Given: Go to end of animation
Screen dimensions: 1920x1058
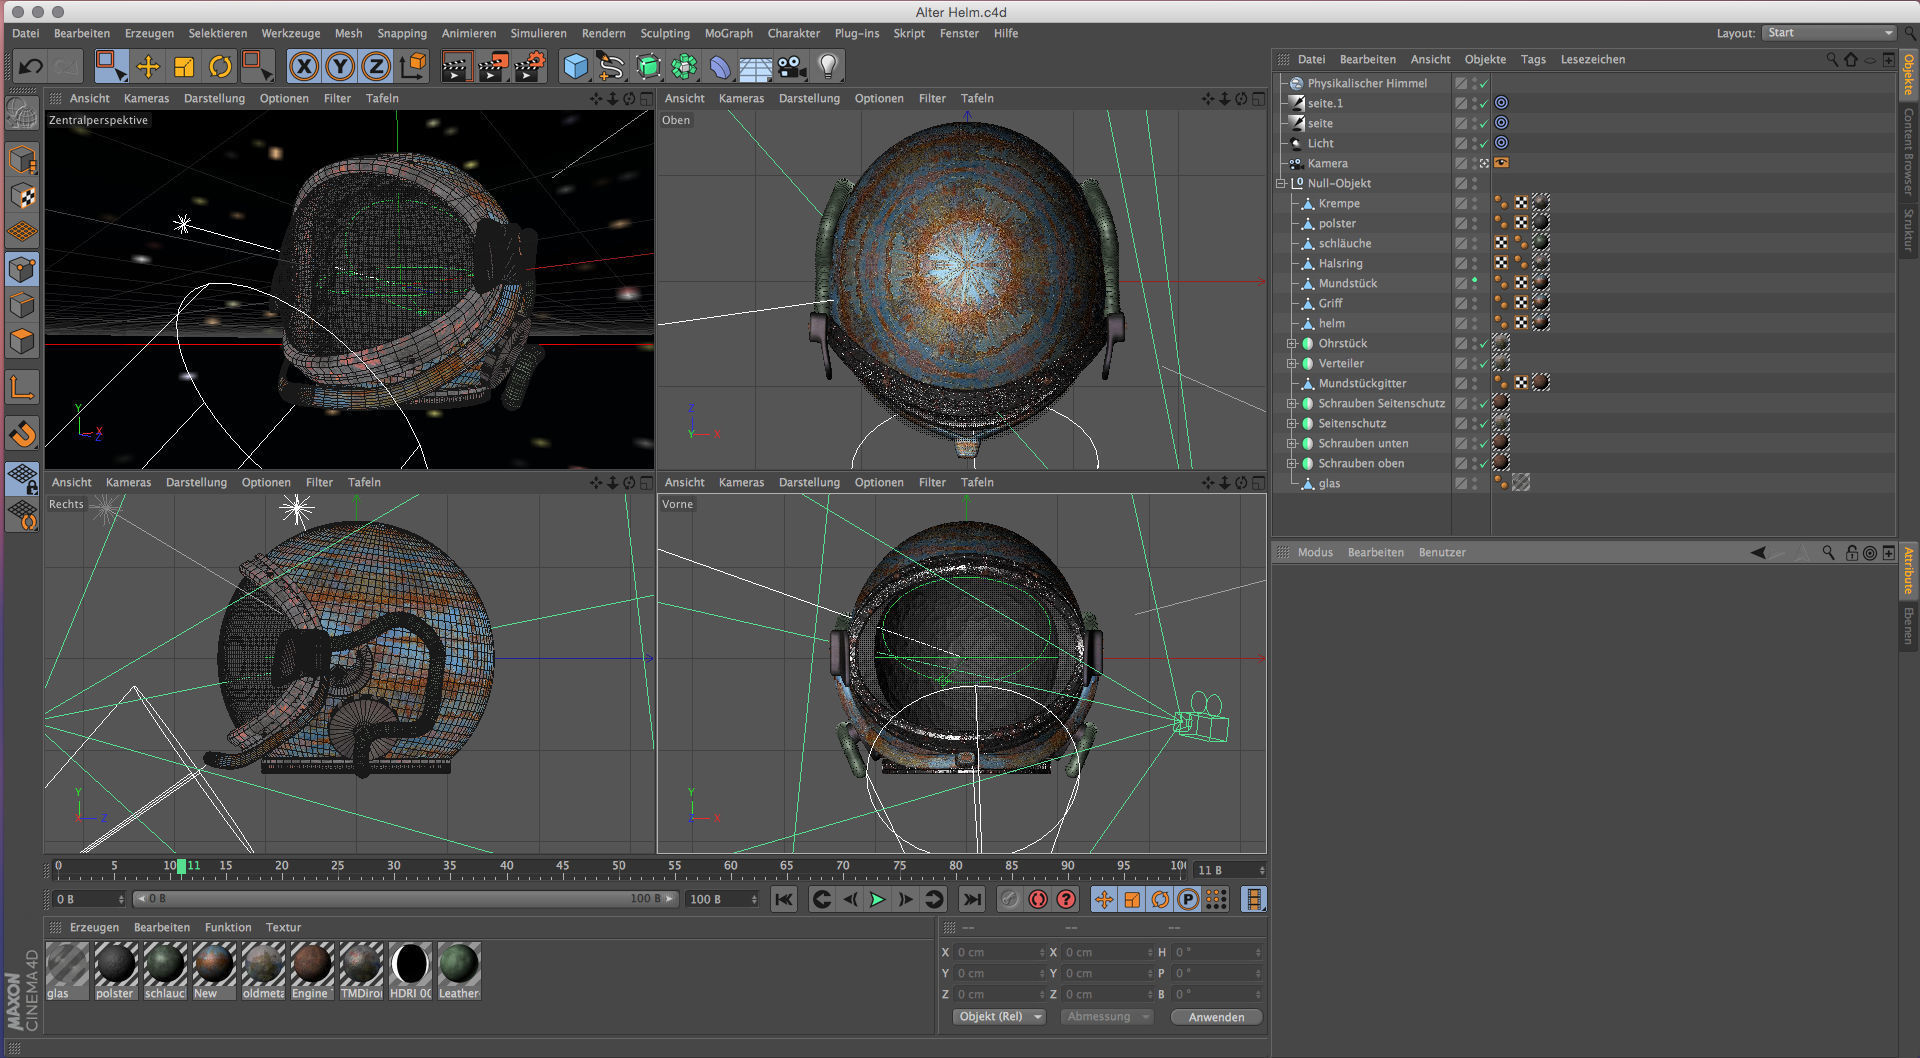Looking at the screenshot, I should coord(971,899).
